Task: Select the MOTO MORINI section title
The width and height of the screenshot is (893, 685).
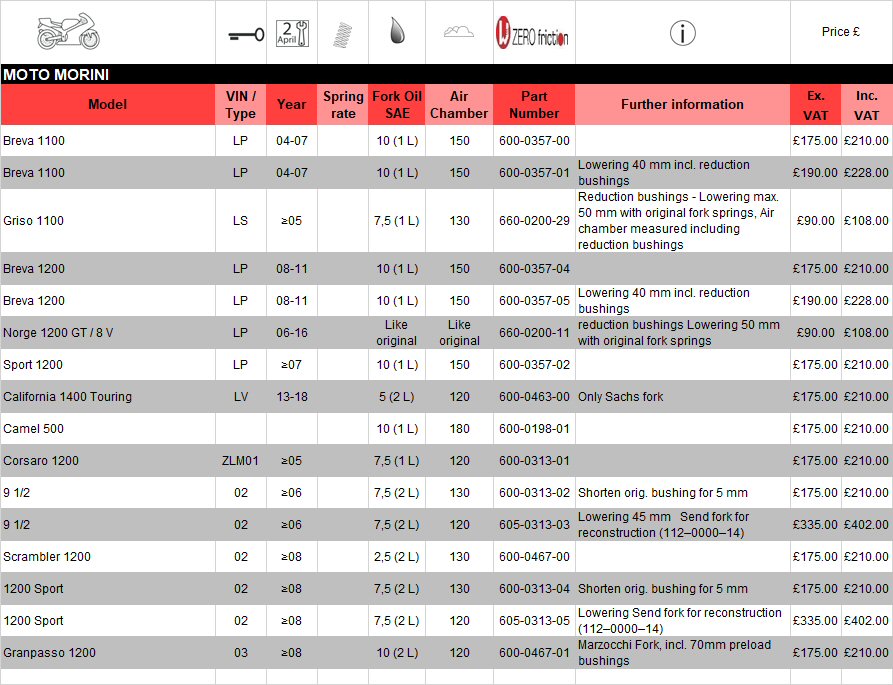Action: pyautogui.click(x=56, y=75)
